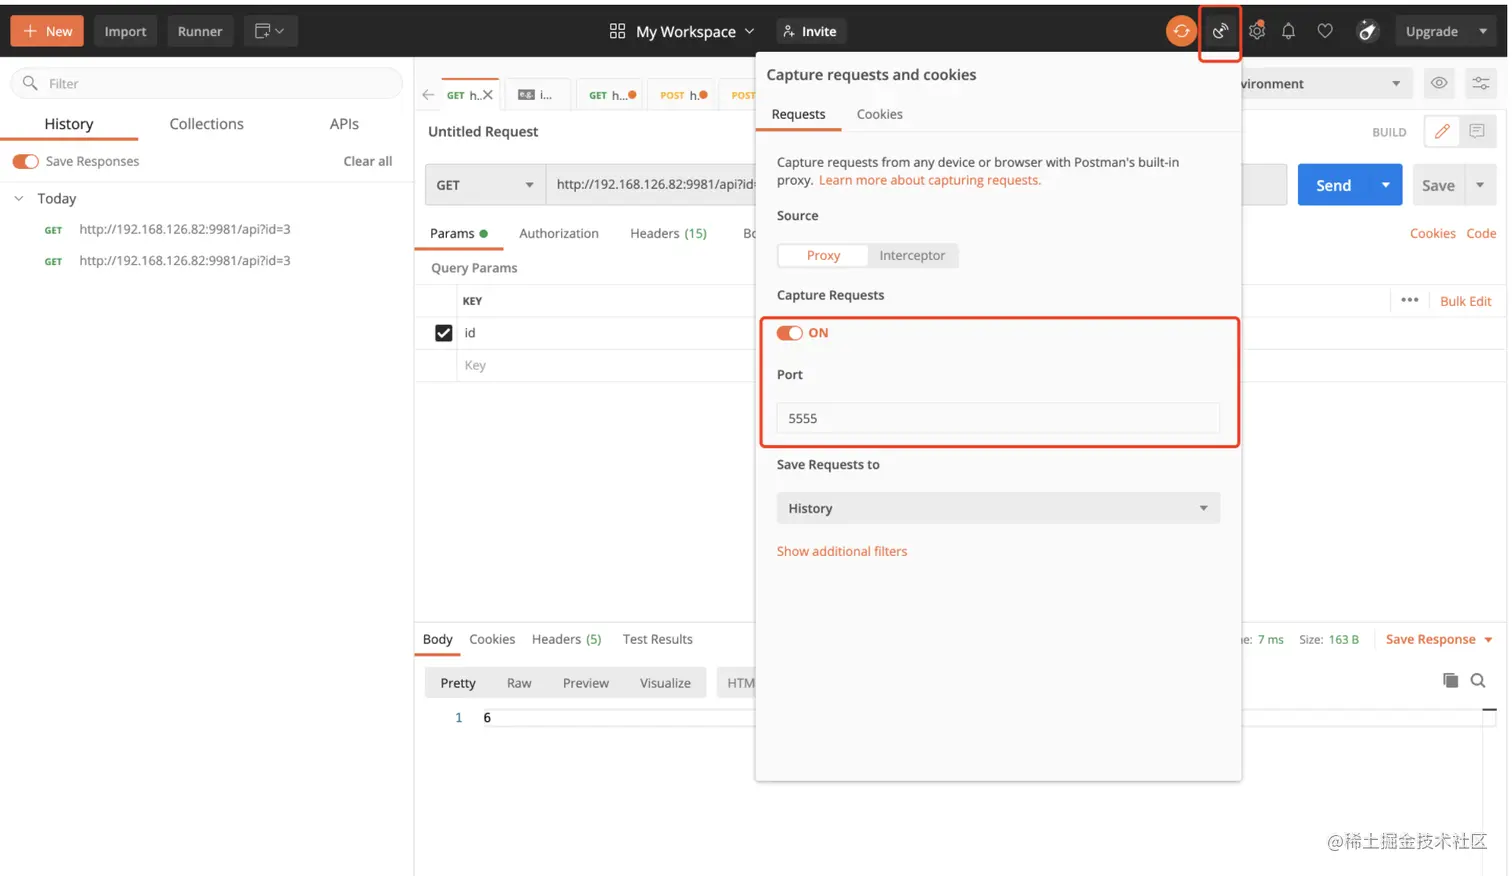Switch to the APIs sidebar tab
This screenshot has width=1512, height=876.
[344, 124]
